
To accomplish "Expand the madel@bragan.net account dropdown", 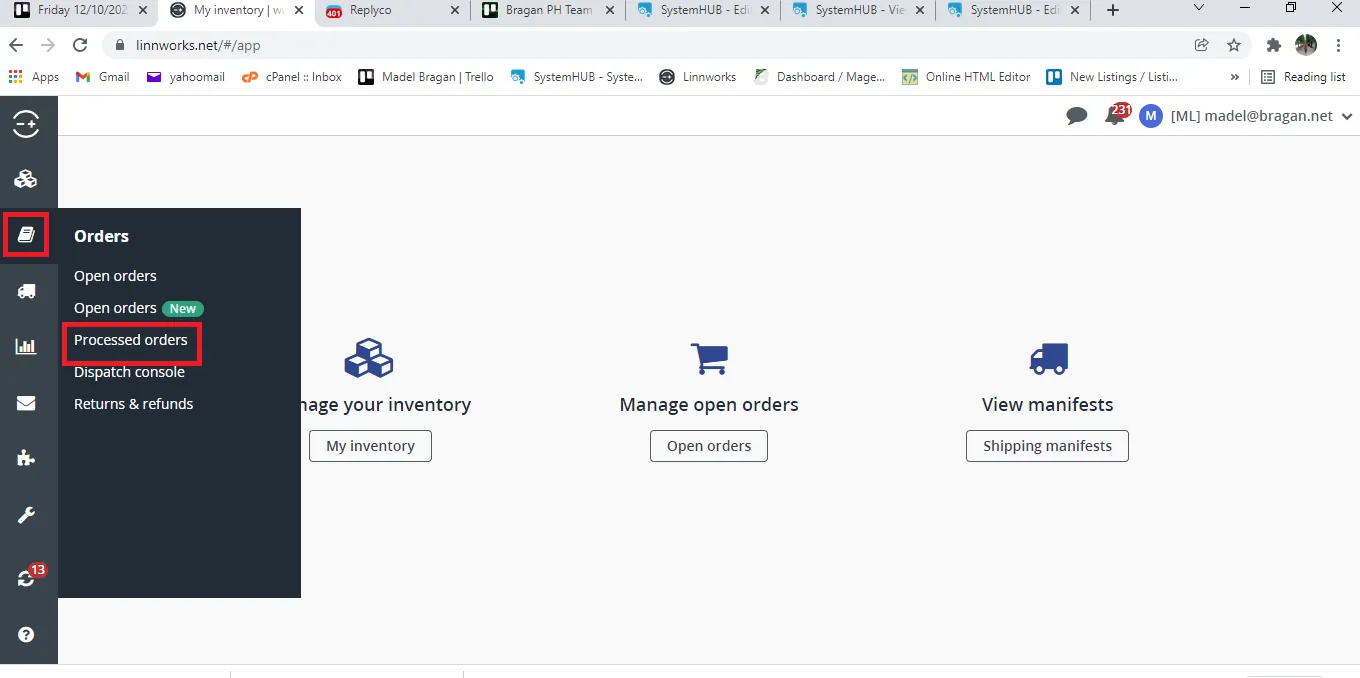I will click(x=1347, y=116).
